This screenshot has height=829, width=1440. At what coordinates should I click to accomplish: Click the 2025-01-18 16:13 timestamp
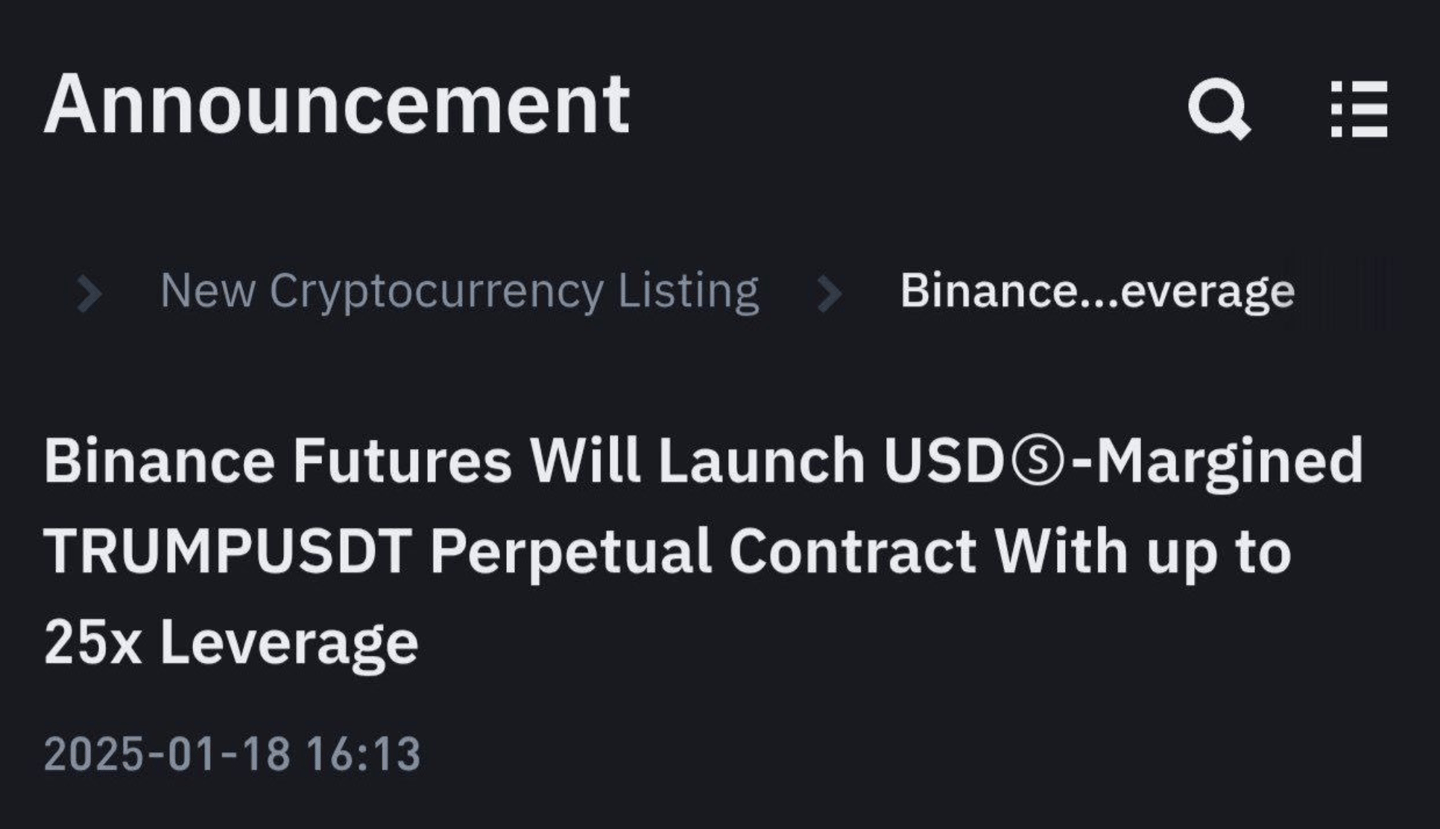(232, 754)
